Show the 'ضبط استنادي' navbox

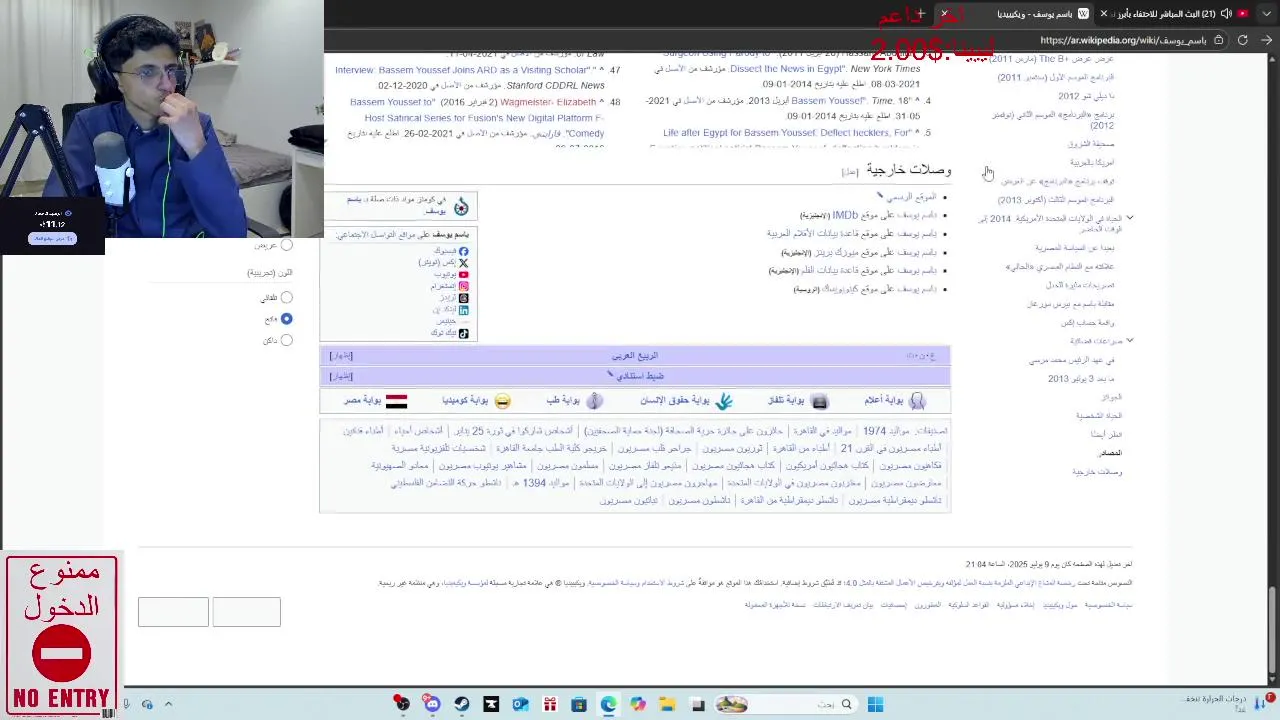[x=341, y=376]
